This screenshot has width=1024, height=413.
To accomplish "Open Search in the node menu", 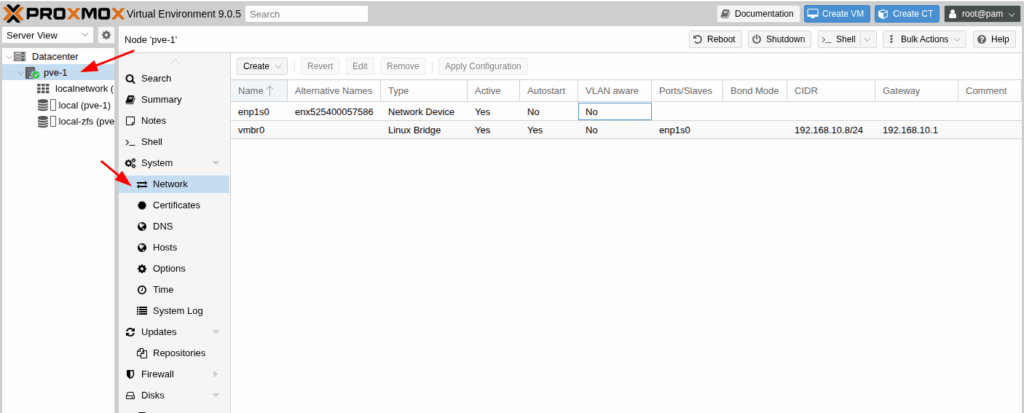I will 174,78.
